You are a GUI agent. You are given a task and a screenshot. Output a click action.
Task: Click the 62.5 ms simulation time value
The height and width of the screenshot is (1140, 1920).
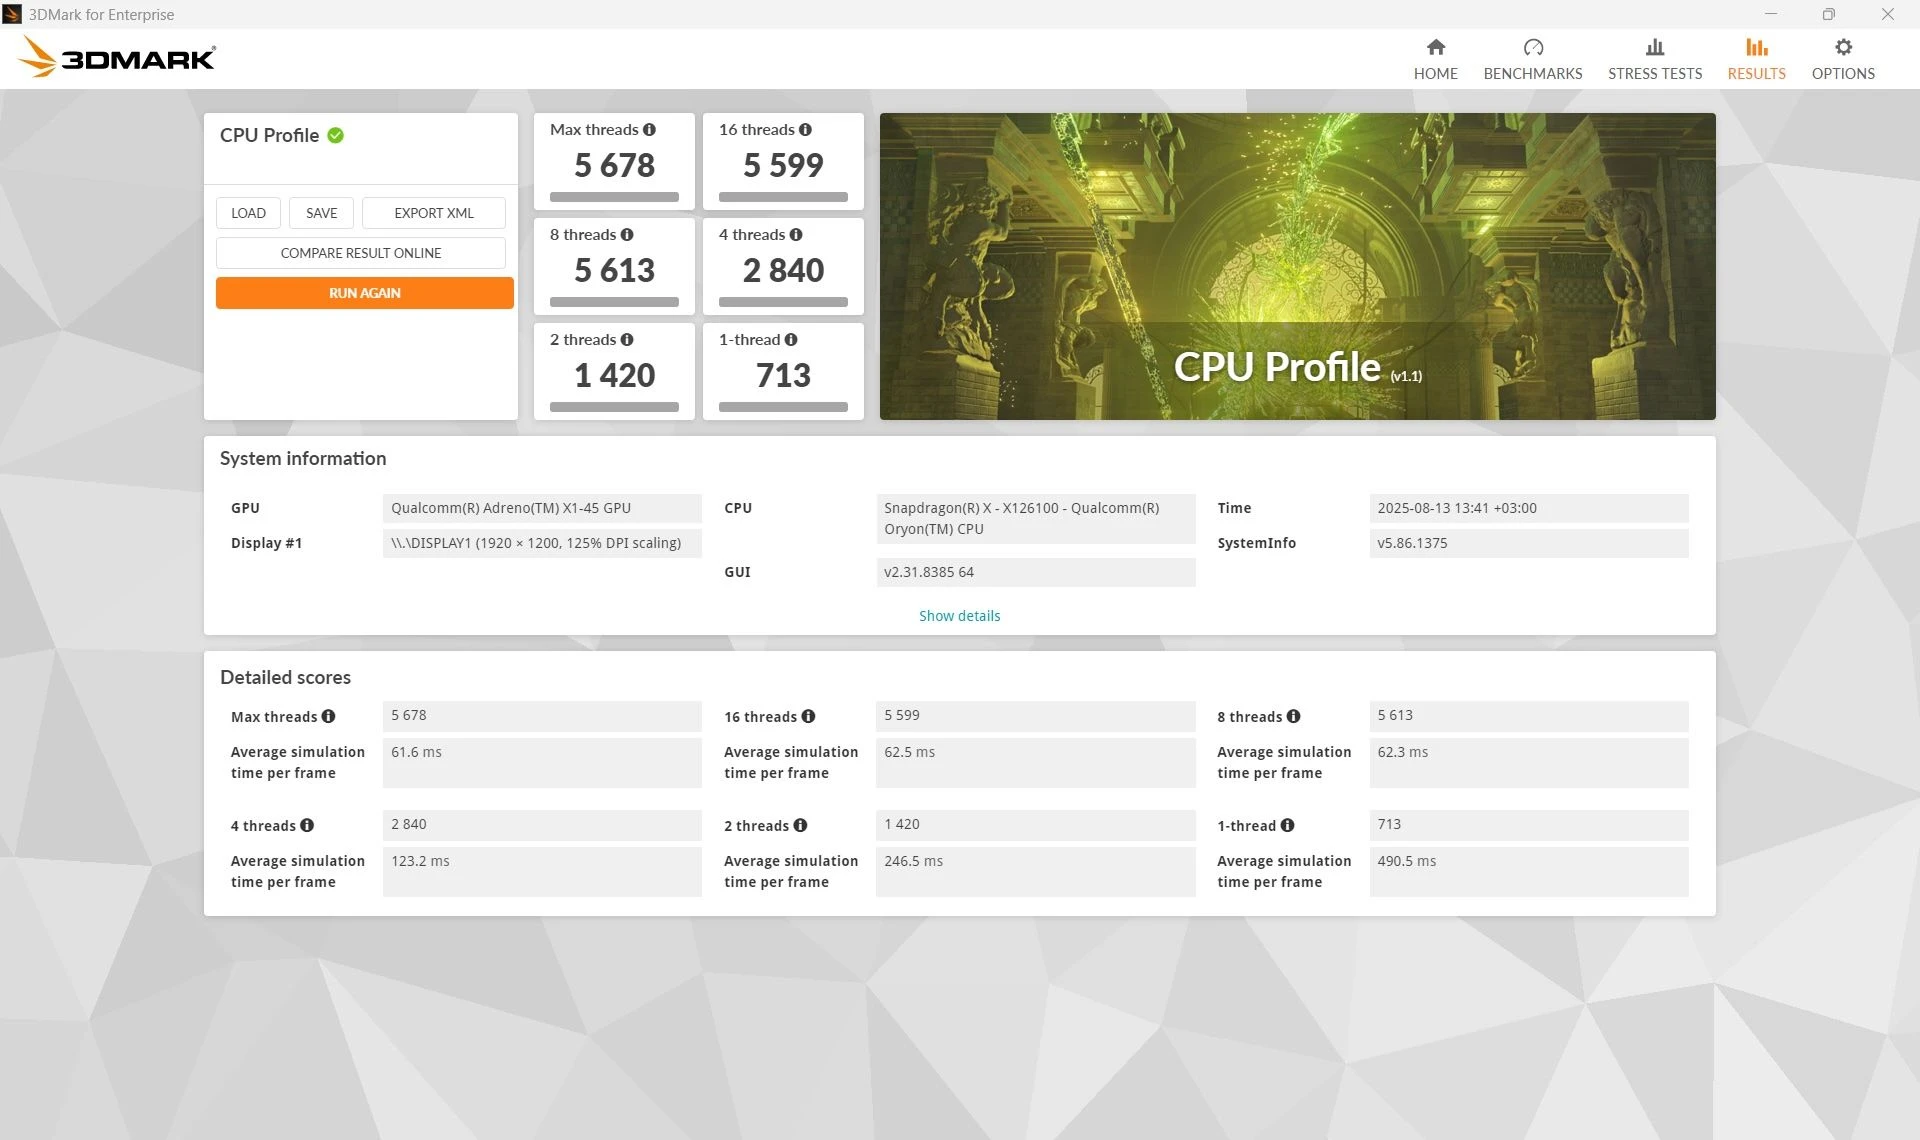tap(1035, 763)
